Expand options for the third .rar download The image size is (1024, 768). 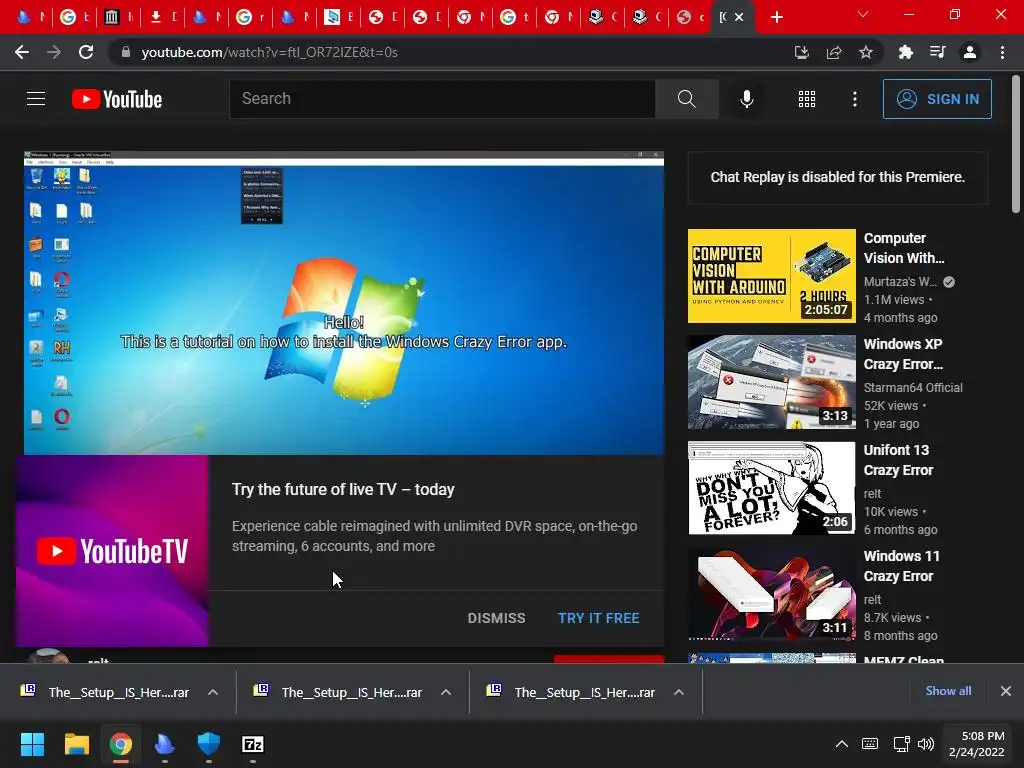click(679, 692)
